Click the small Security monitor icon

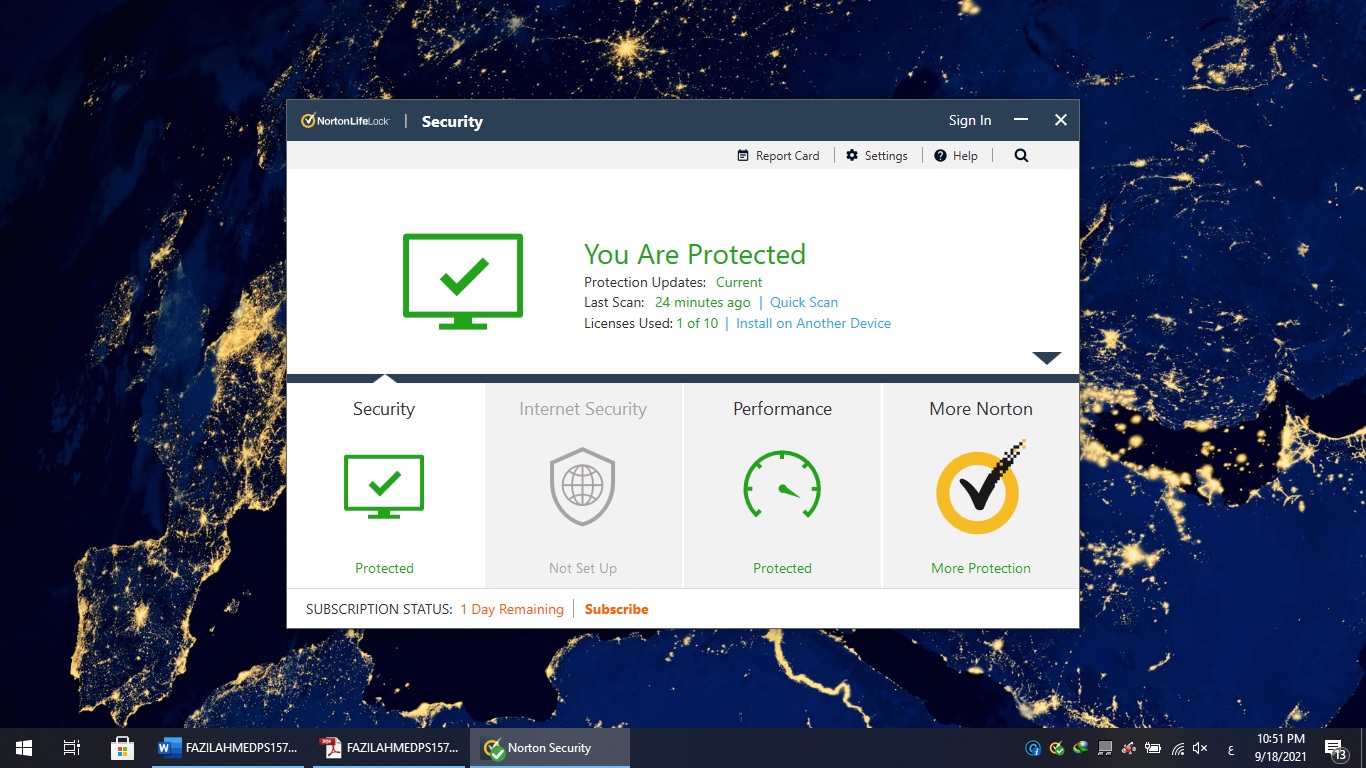click(384, 487)
